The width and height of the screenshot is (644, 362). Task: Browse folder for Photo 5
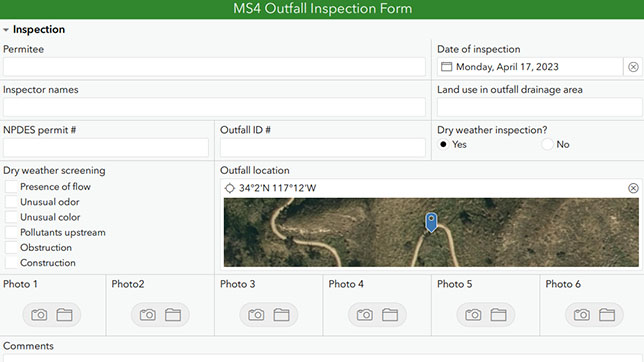pos(498,315)
